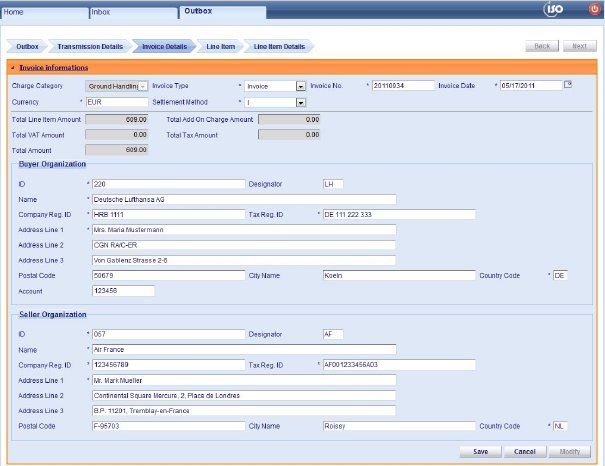Click the Invoice informations header link
Screen dimensions: 605x466
tap(54, 68)
